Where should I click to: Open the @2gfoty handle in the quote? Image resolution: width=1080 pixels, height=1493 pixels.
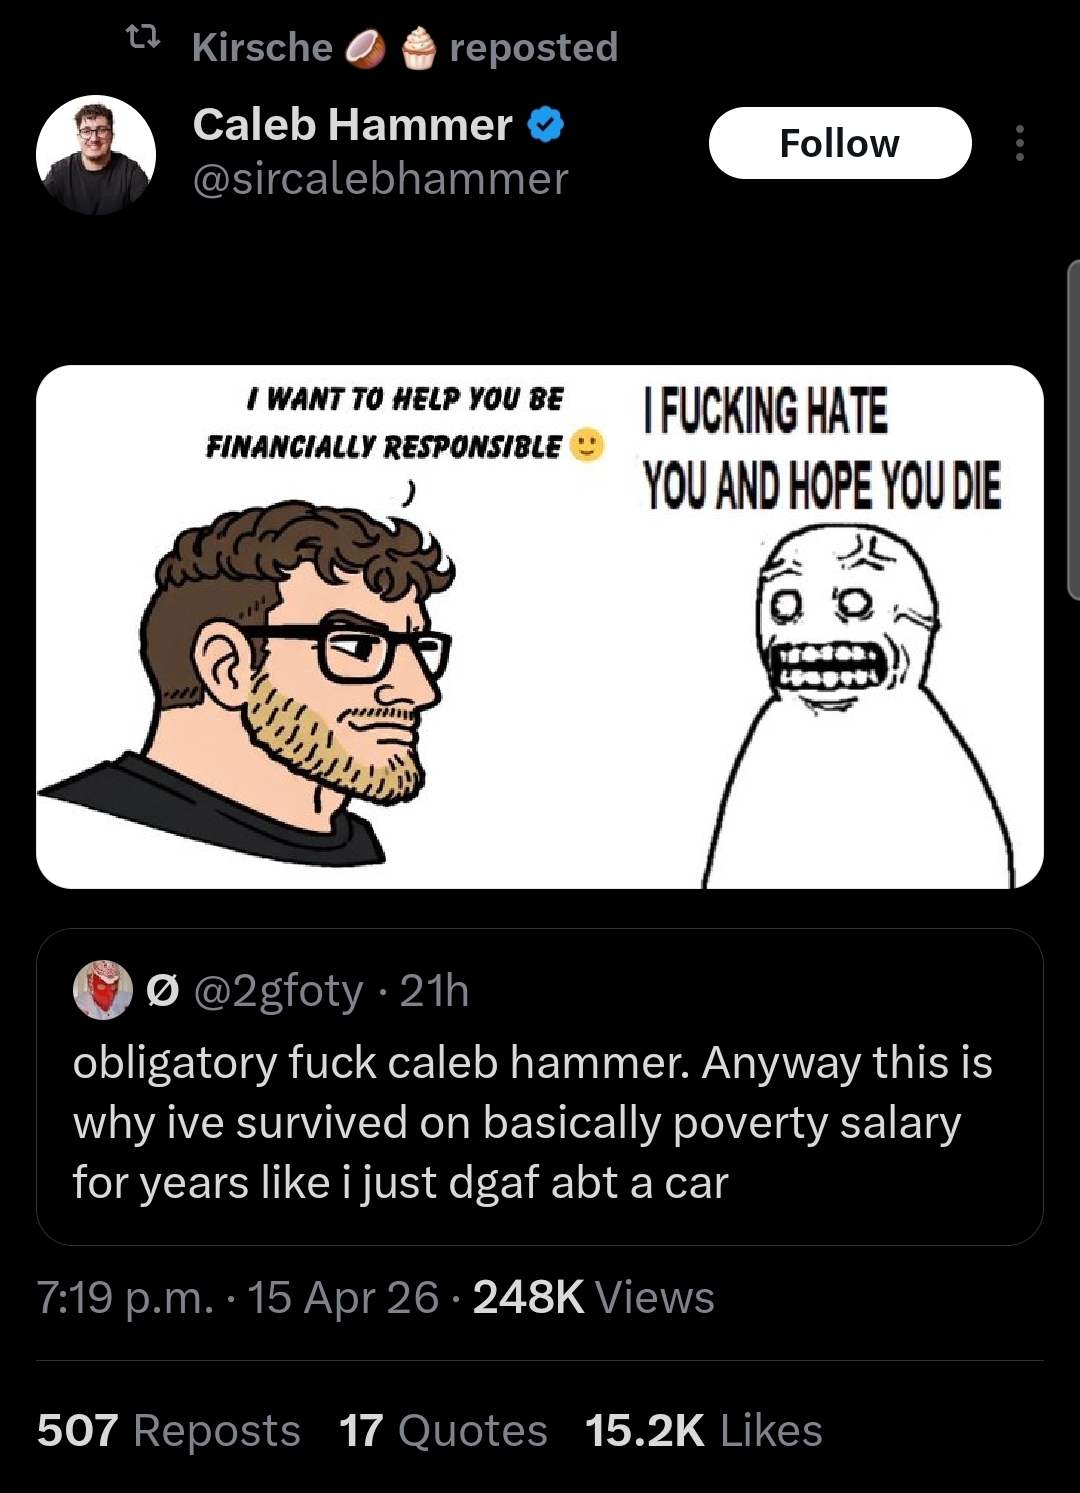pyautogui.click(x=277, y=991)
